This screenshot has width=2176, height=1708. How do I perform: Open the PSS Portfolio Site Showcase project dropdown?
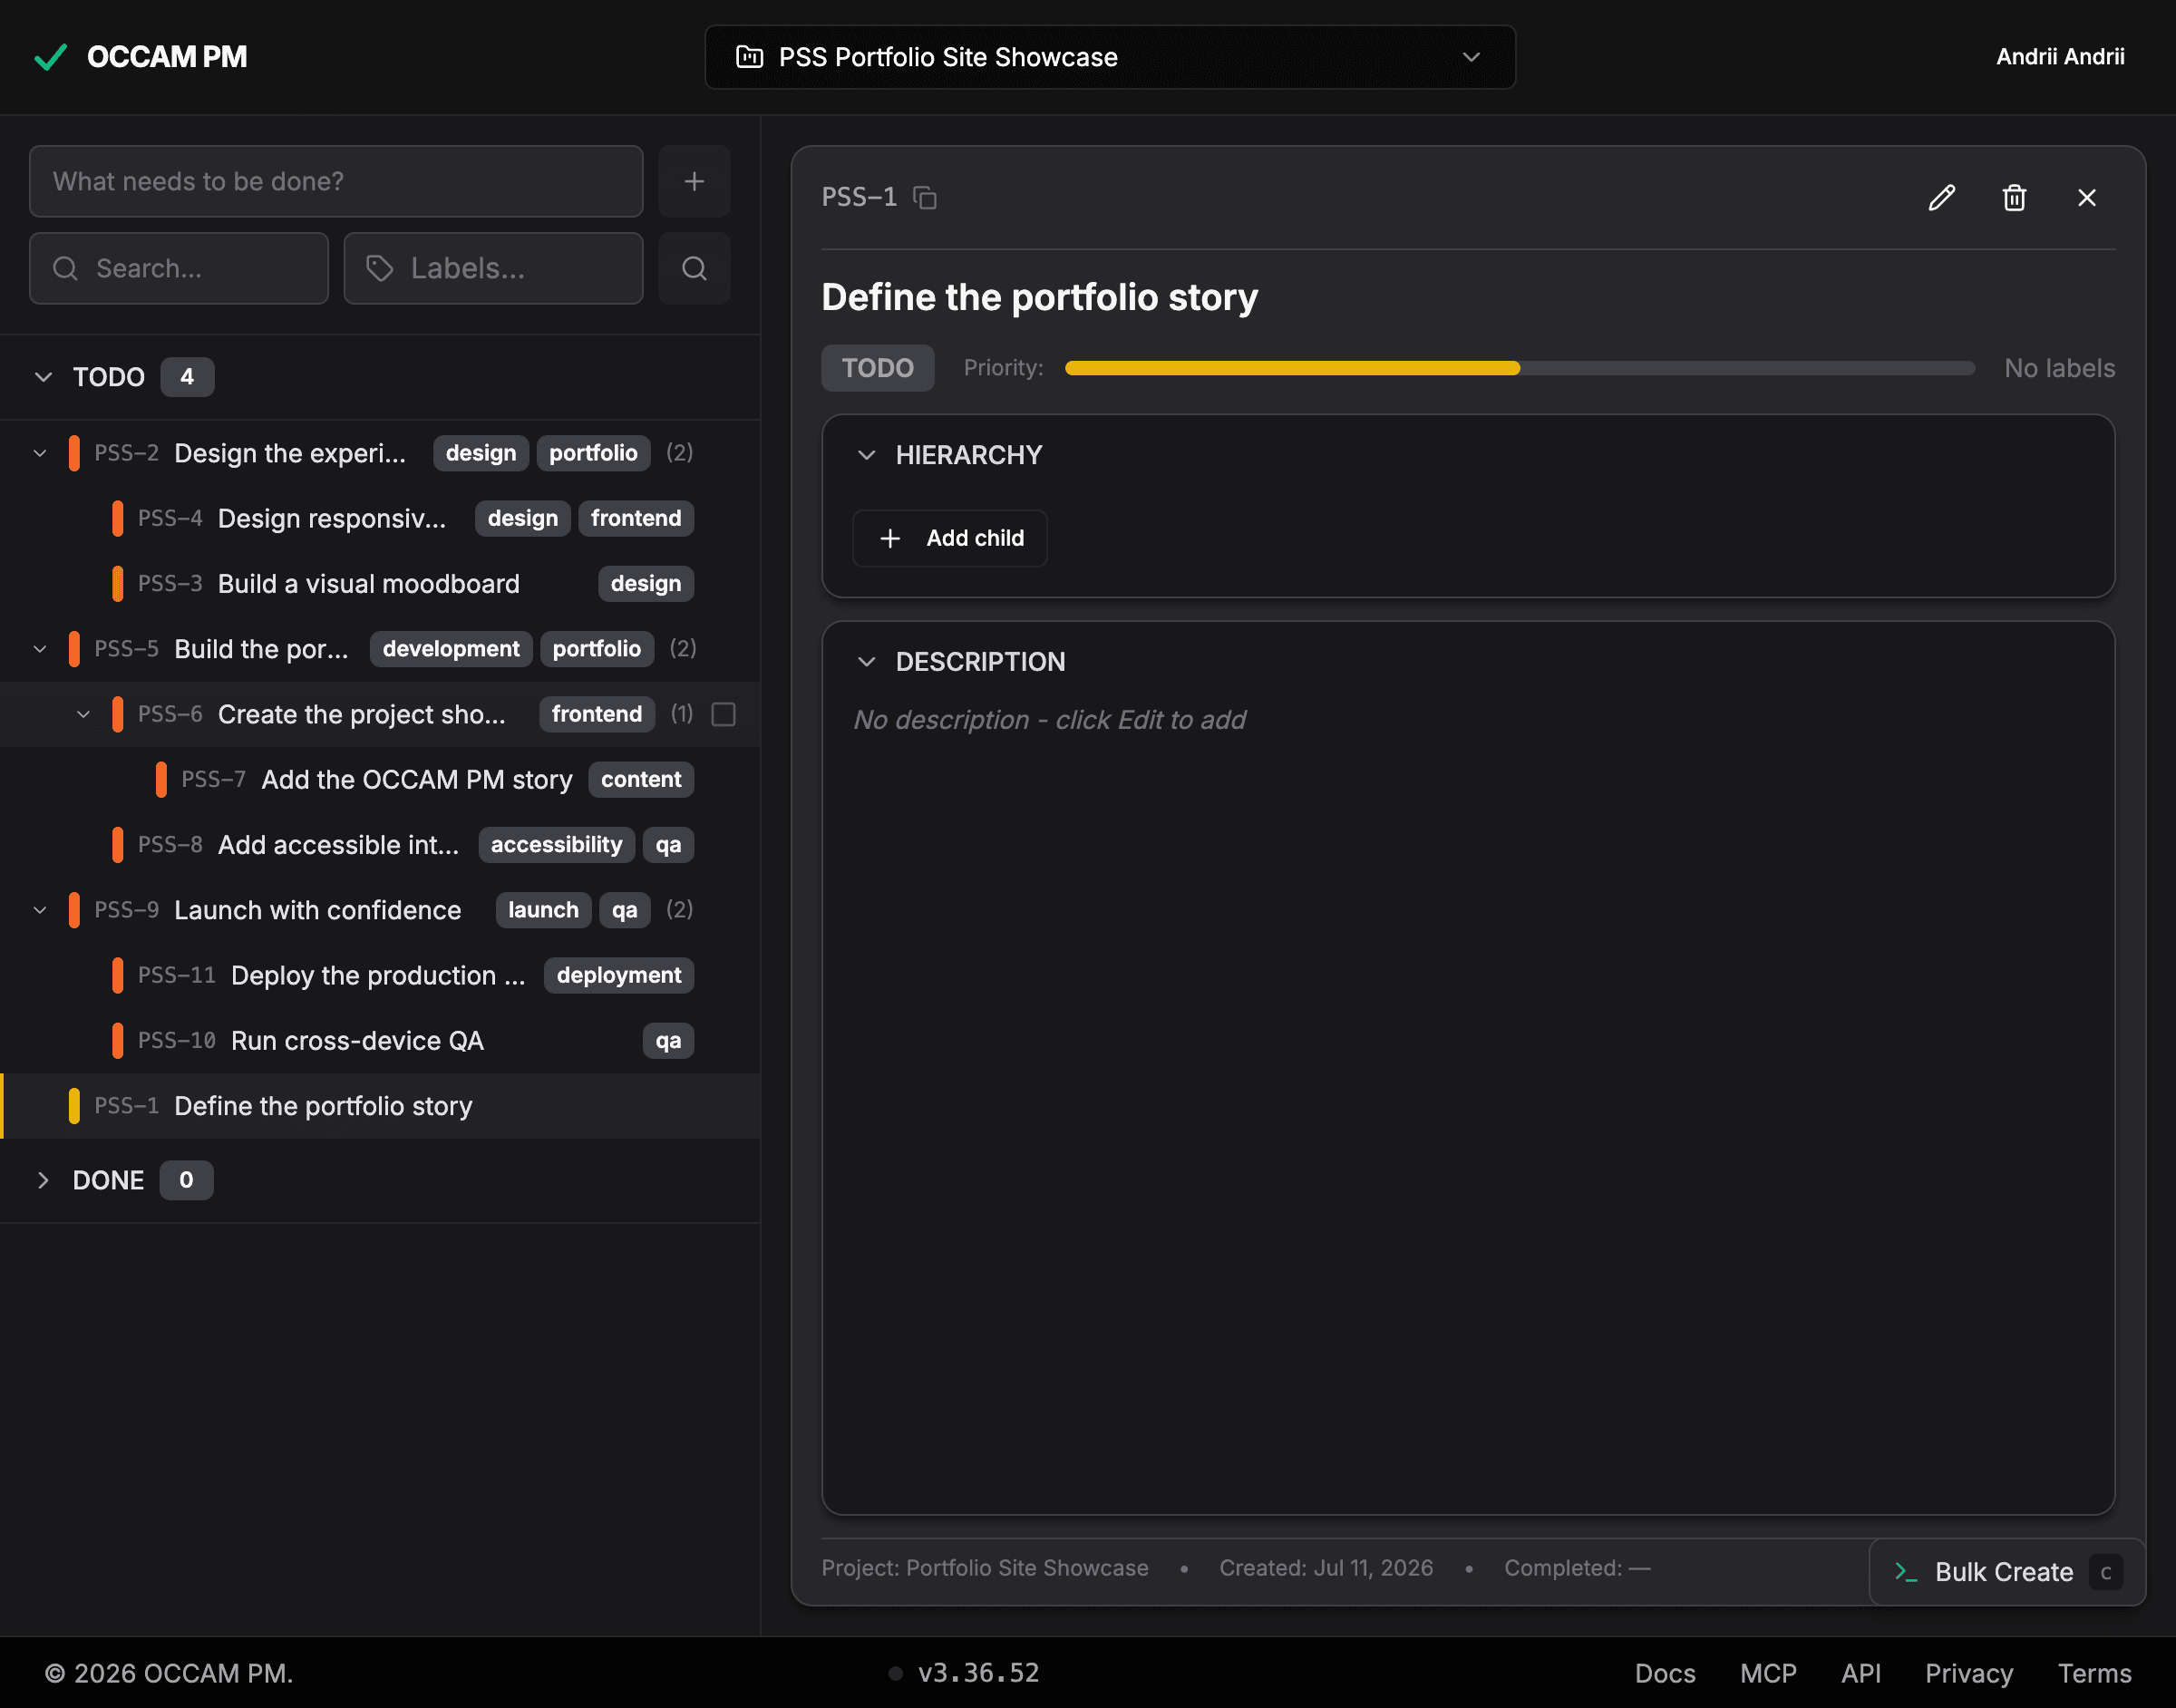(1110, 57)
